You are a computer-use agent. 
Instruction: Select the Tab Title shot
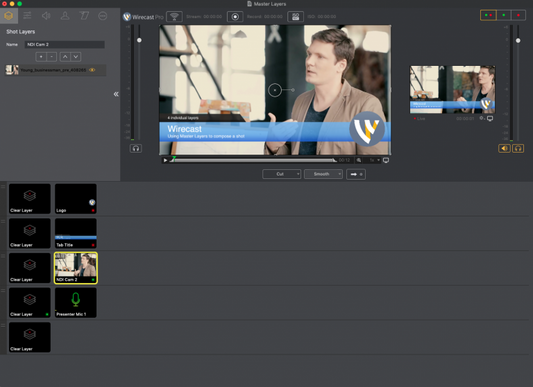(x=76, y=233)
